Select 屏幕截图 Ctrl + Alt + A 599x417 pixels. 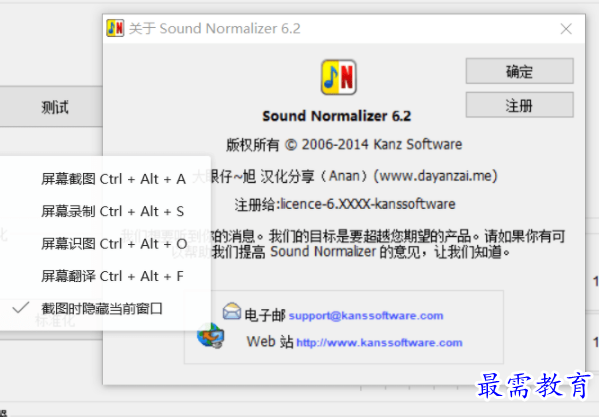(113, 179)
